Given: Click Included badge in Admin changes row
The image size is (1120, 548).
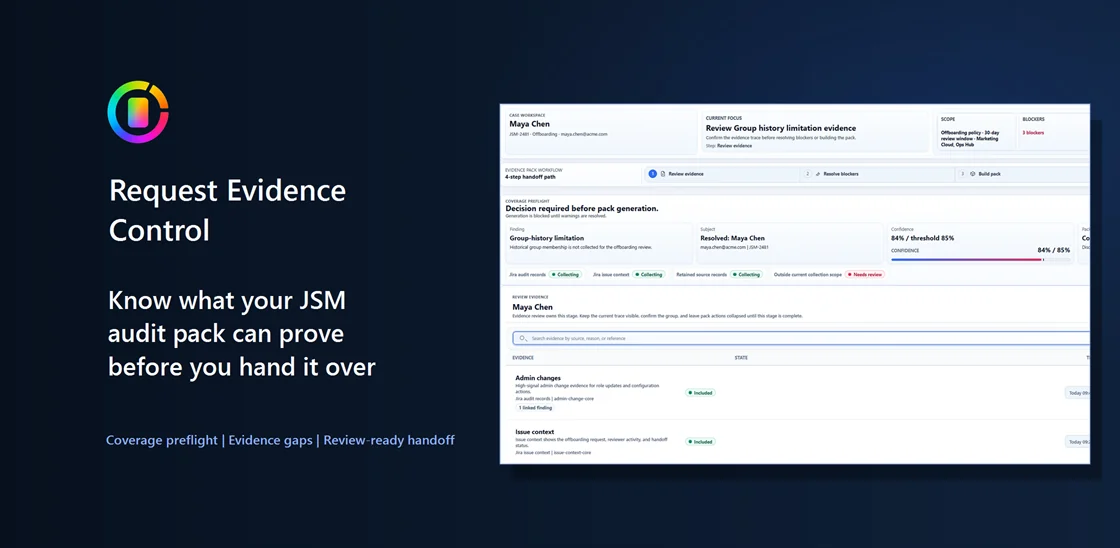Looking at the screenshot, I should click(x=700, y=392).
